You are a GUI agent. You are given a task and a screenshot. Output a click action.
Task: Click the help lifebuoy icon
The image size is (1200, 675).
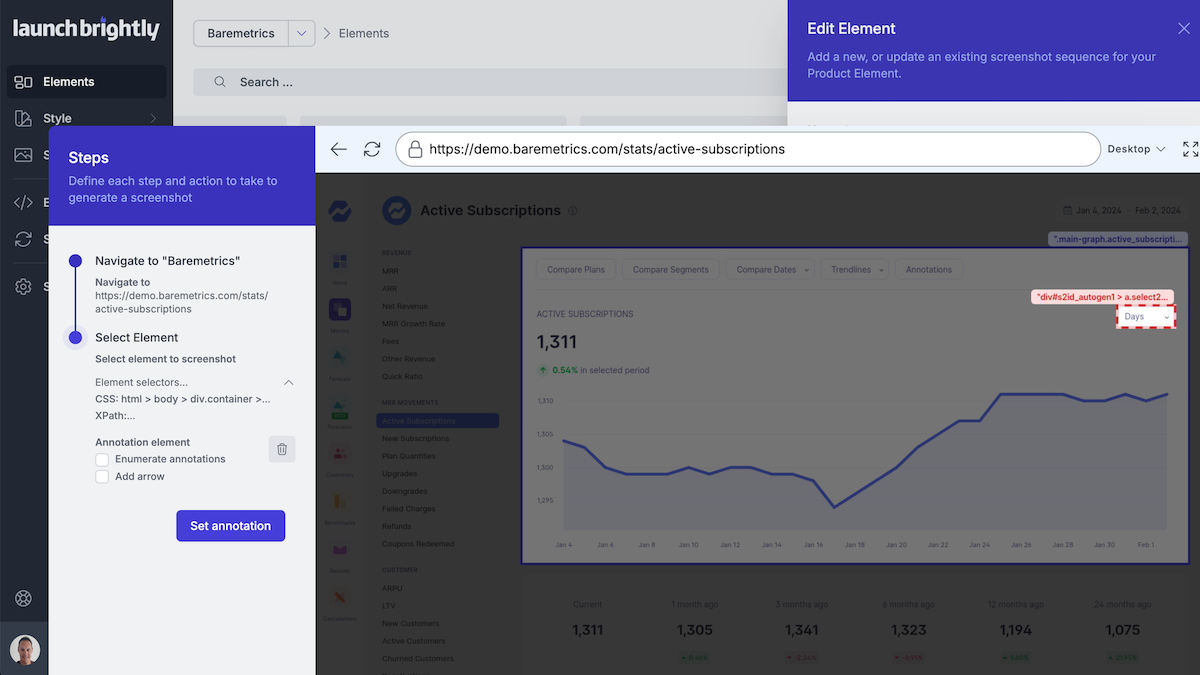click(24, 599)
